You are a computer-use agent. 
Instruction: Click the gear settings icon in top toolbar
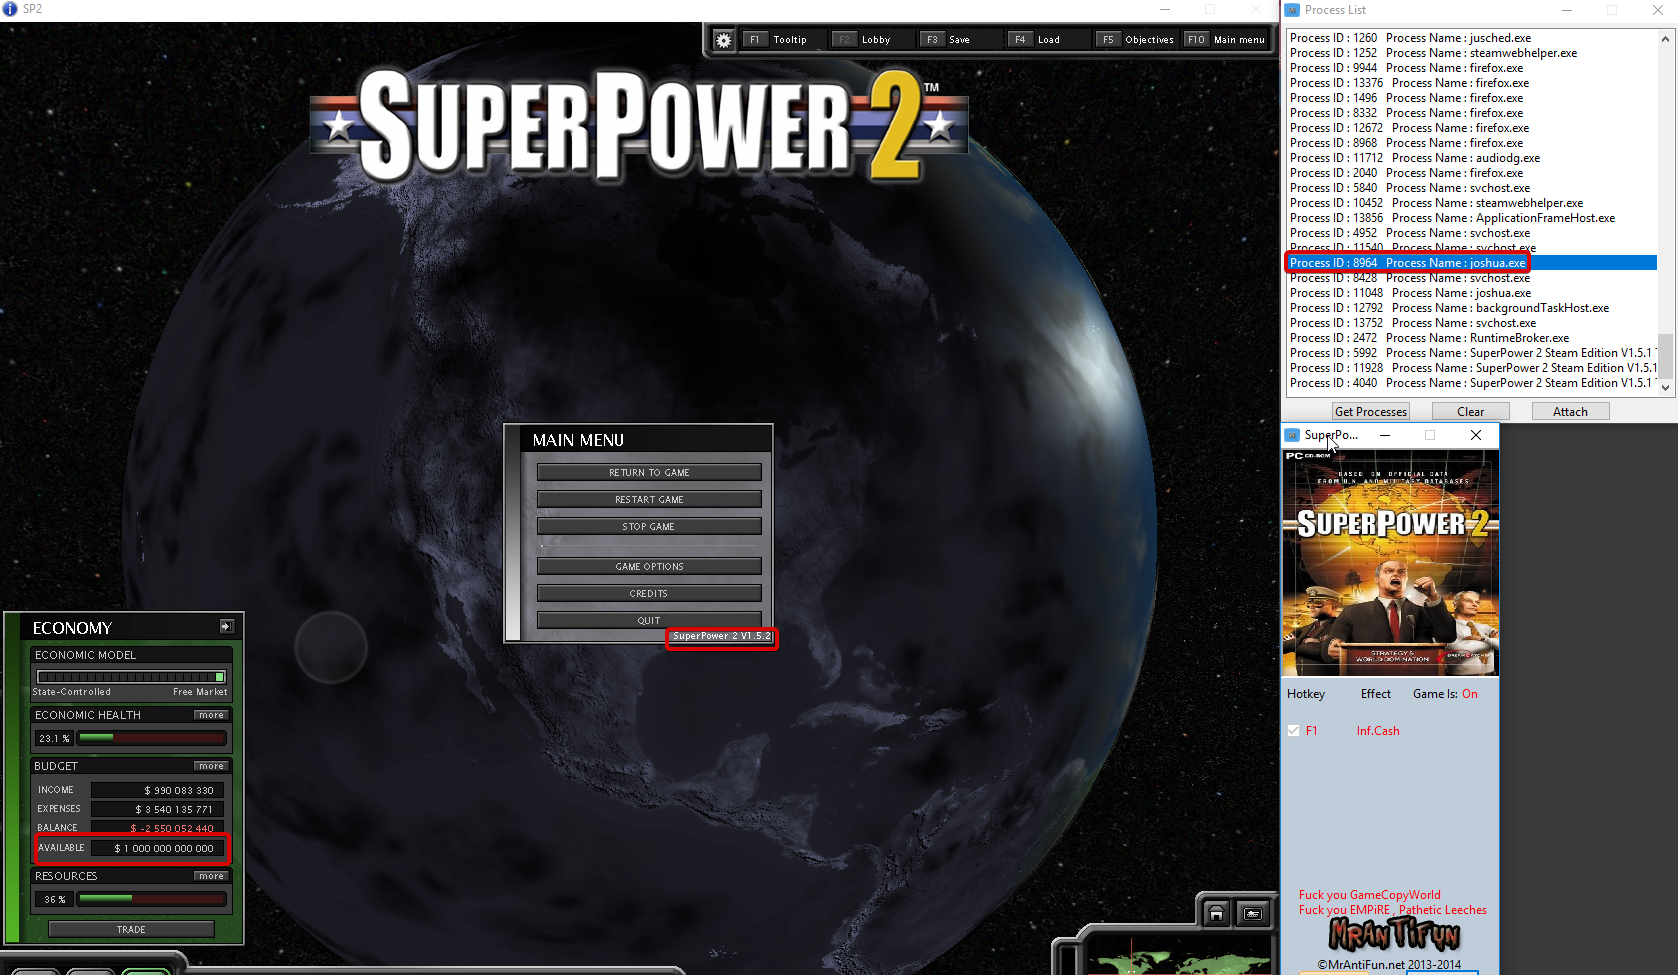tap(723, 40)
